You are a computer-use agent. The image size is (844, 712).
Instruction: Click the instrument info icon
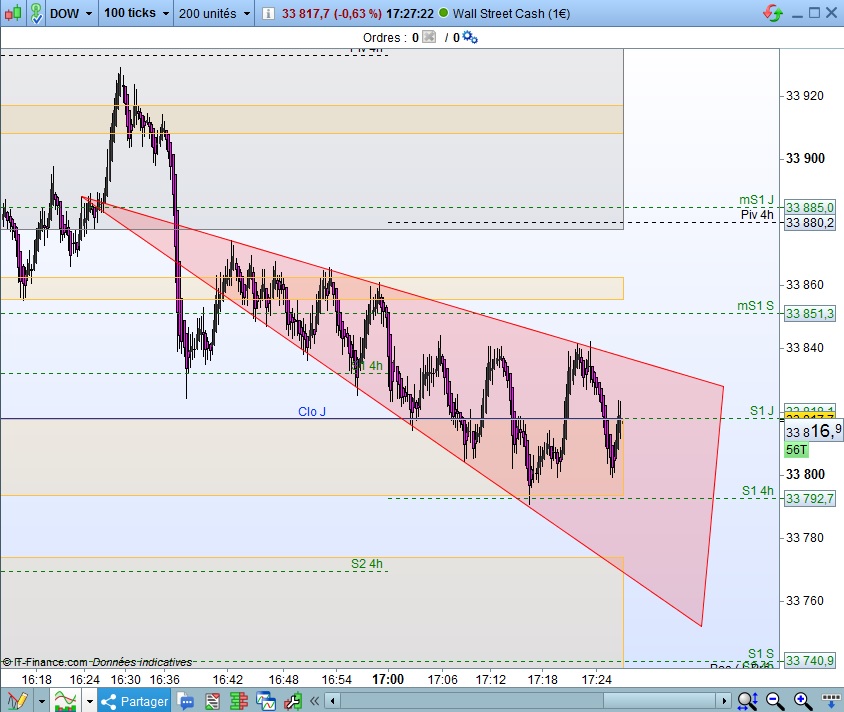[268, 13]
